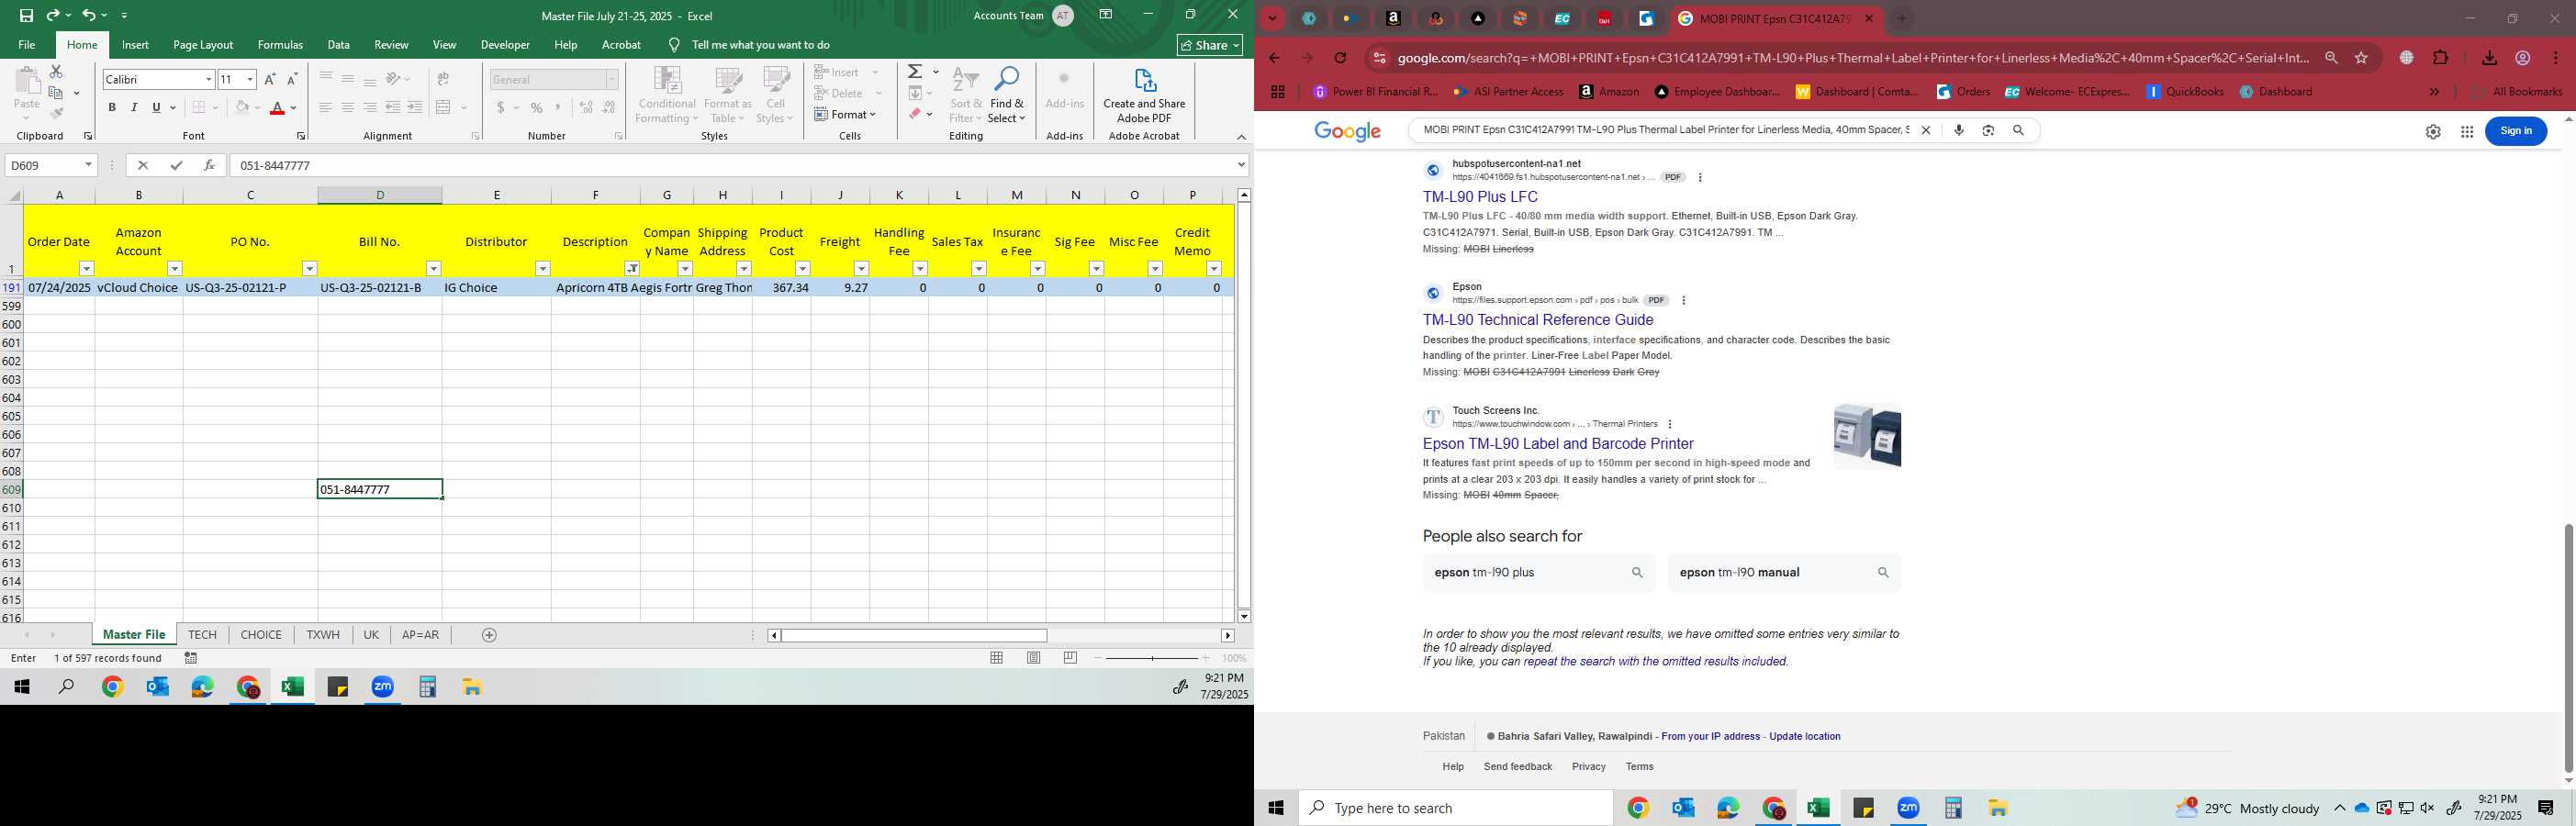Click the Excel zoom slider

pyautogui.click(x=1152, y=658)
